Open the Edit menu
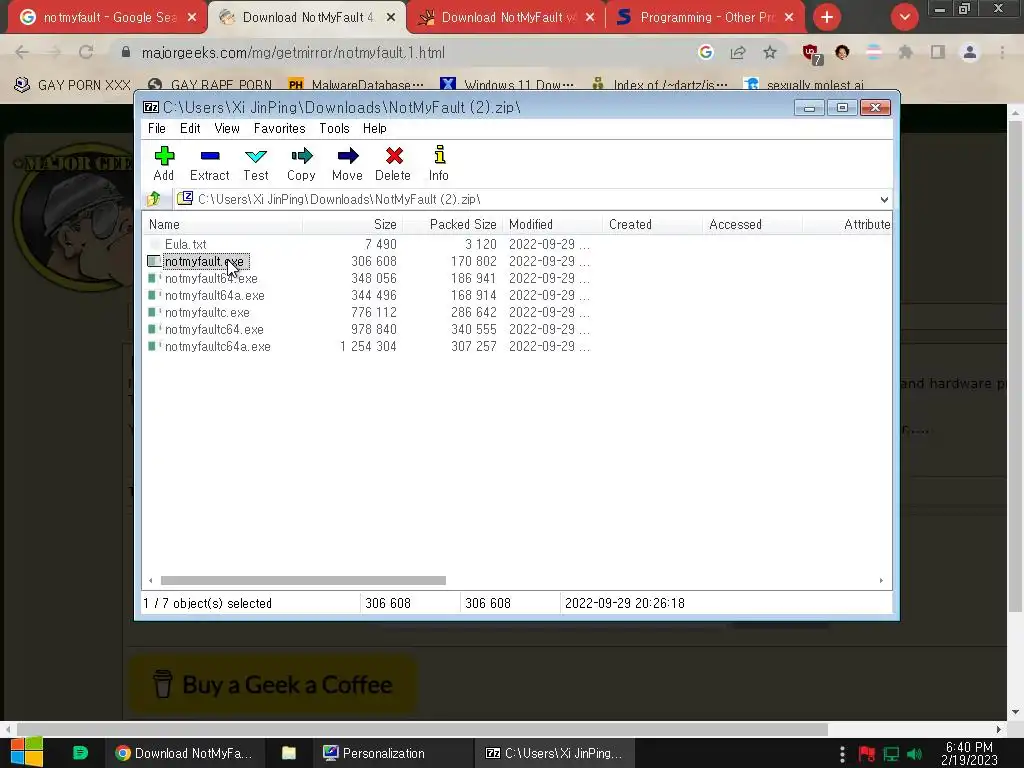This screenshot has height=768, width=1024. tap(190, 129)
